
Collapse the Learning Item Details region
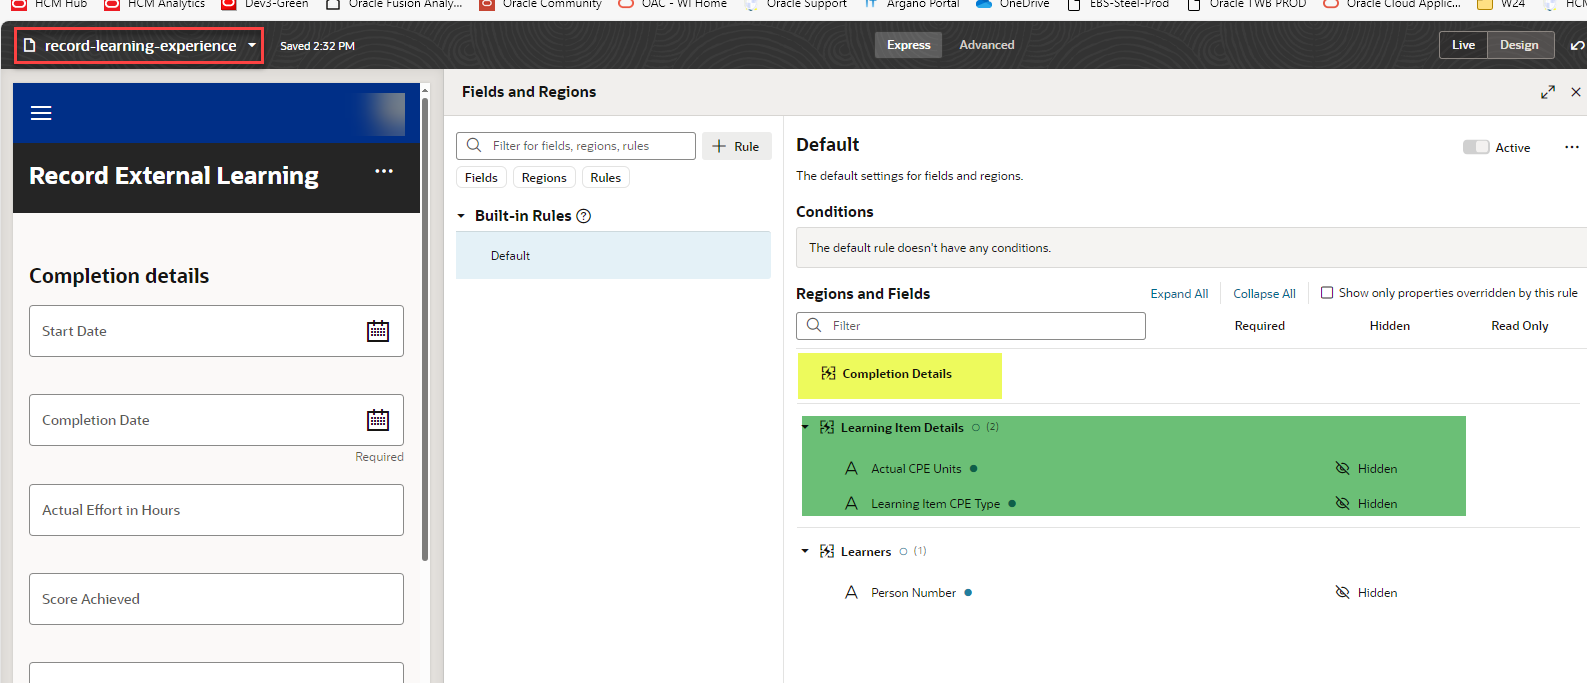point(806,427)
